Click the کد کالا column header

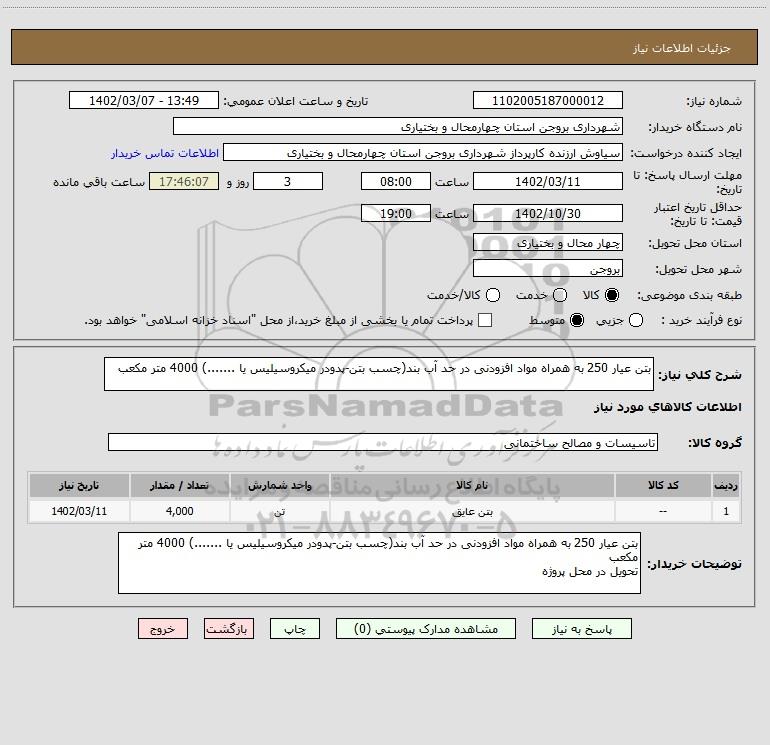[x=663, y=485]
